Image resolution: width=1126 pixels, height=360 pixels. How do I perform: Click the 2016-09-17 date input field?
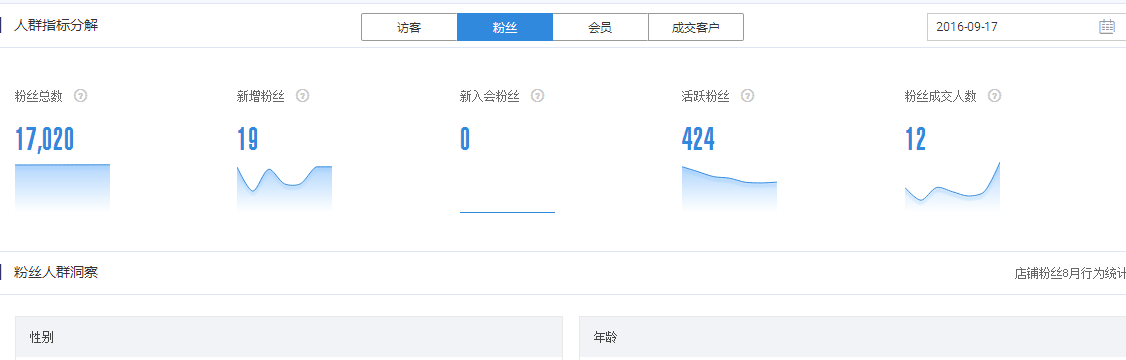(1026, 27)
